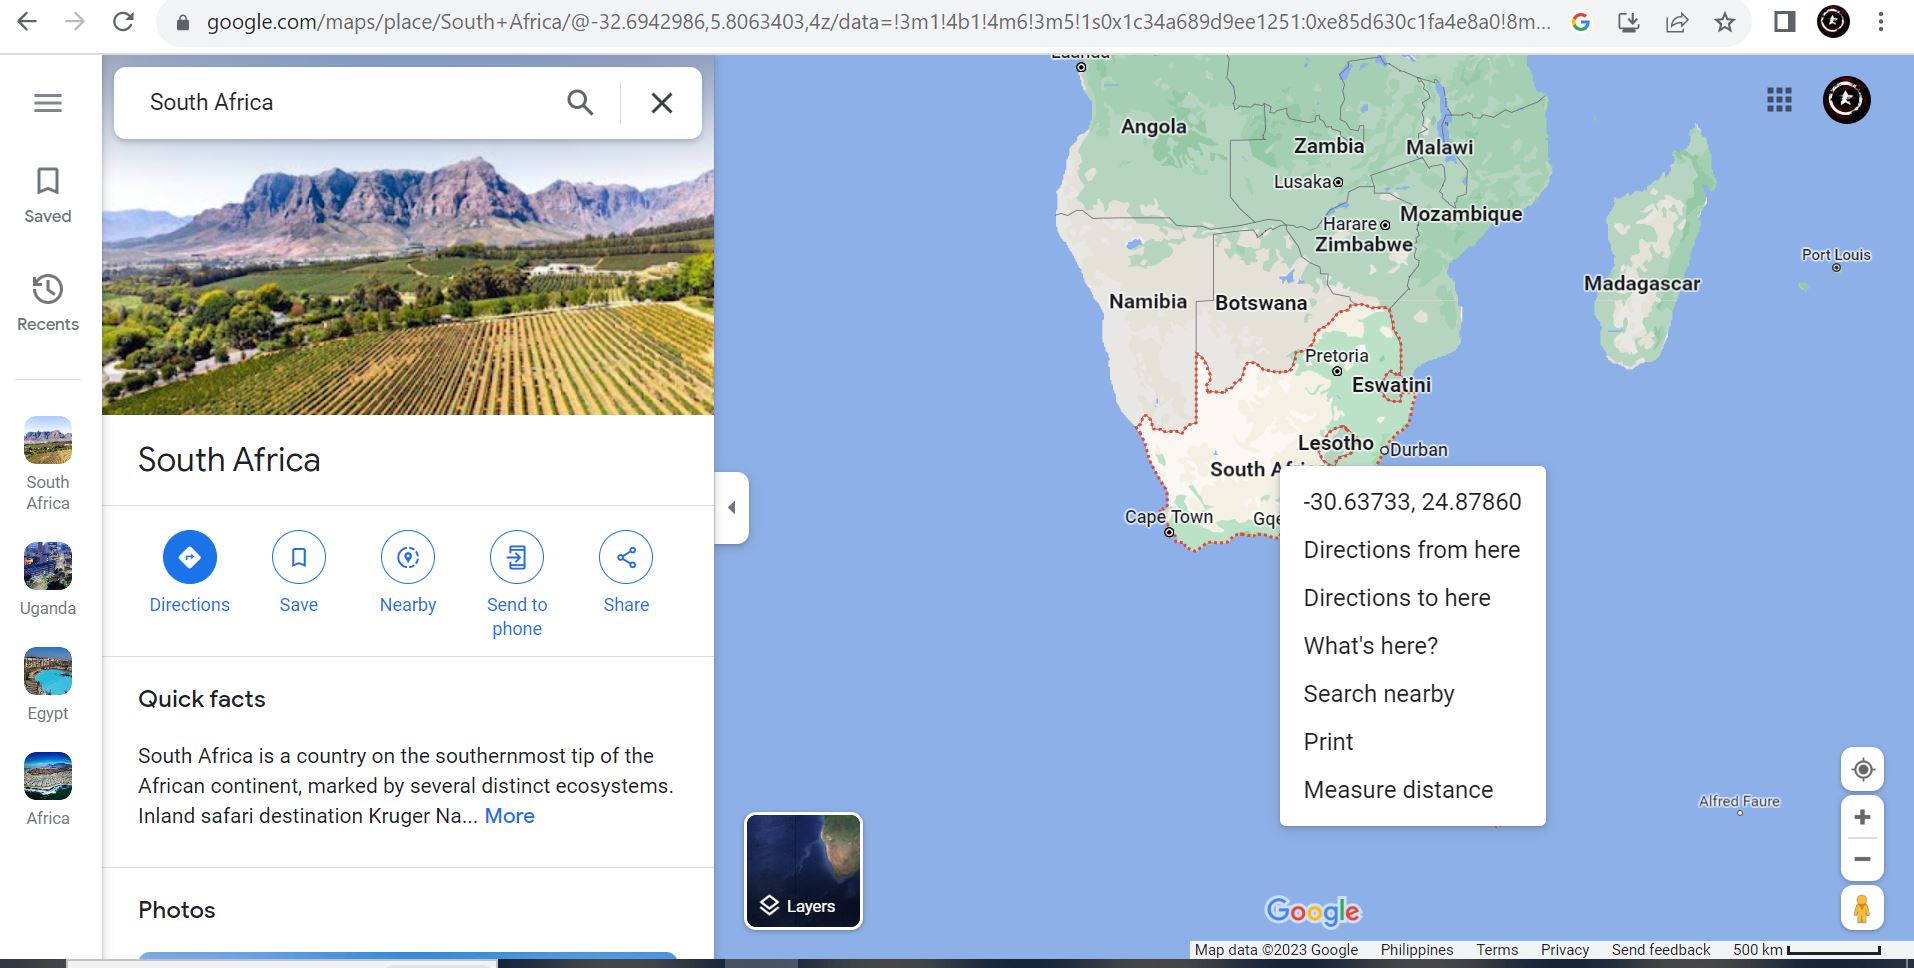
Task: Click the install app icon in address bar
Action: (x=1629, y=22)
